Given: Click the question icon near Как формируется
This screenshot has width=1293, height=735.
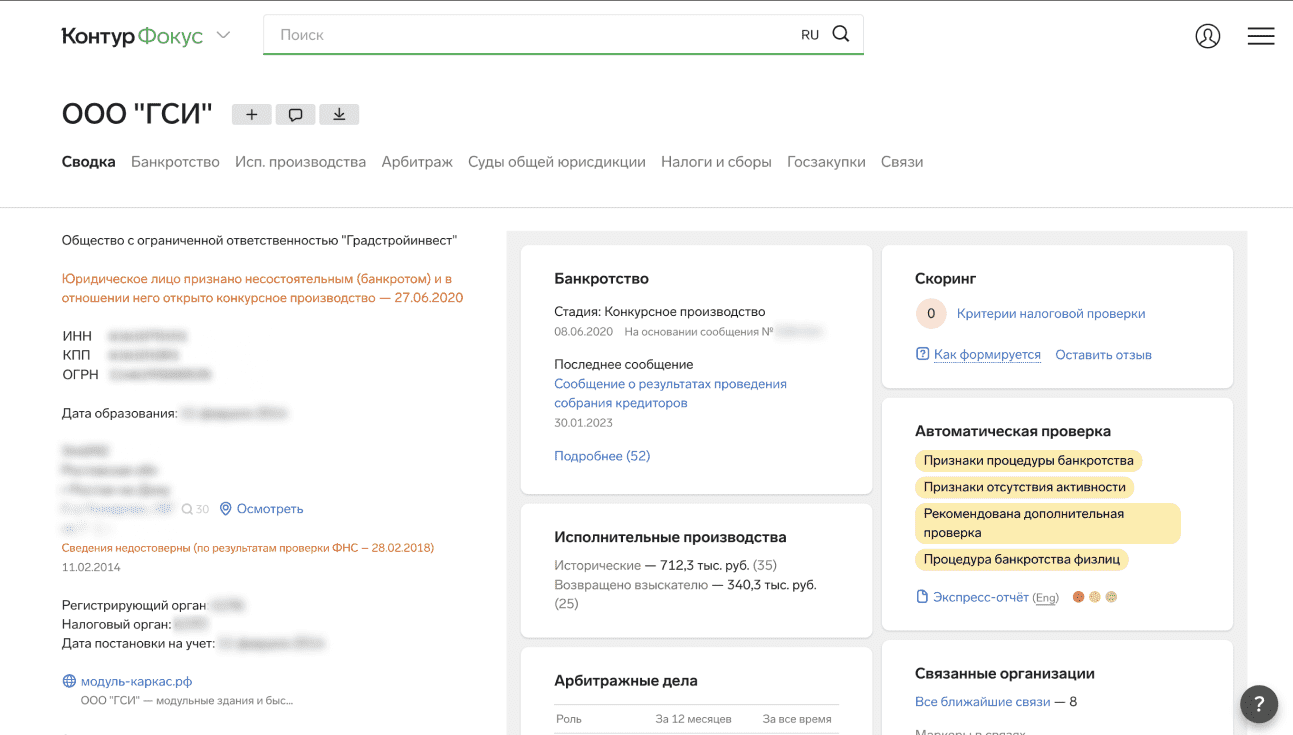Looking at the screenshot, I should pyautogui.click(x=922, y=355).
